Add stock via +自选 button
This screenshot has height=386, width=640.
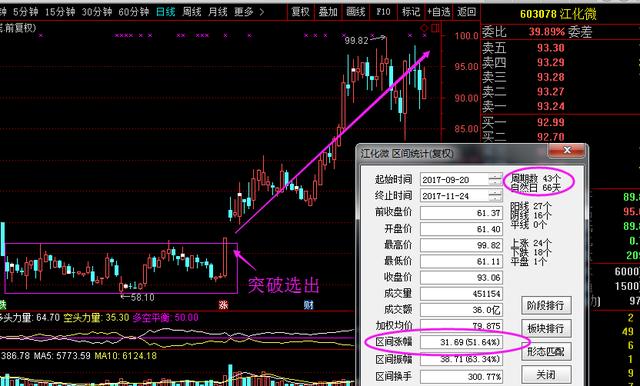pos(439,12)
